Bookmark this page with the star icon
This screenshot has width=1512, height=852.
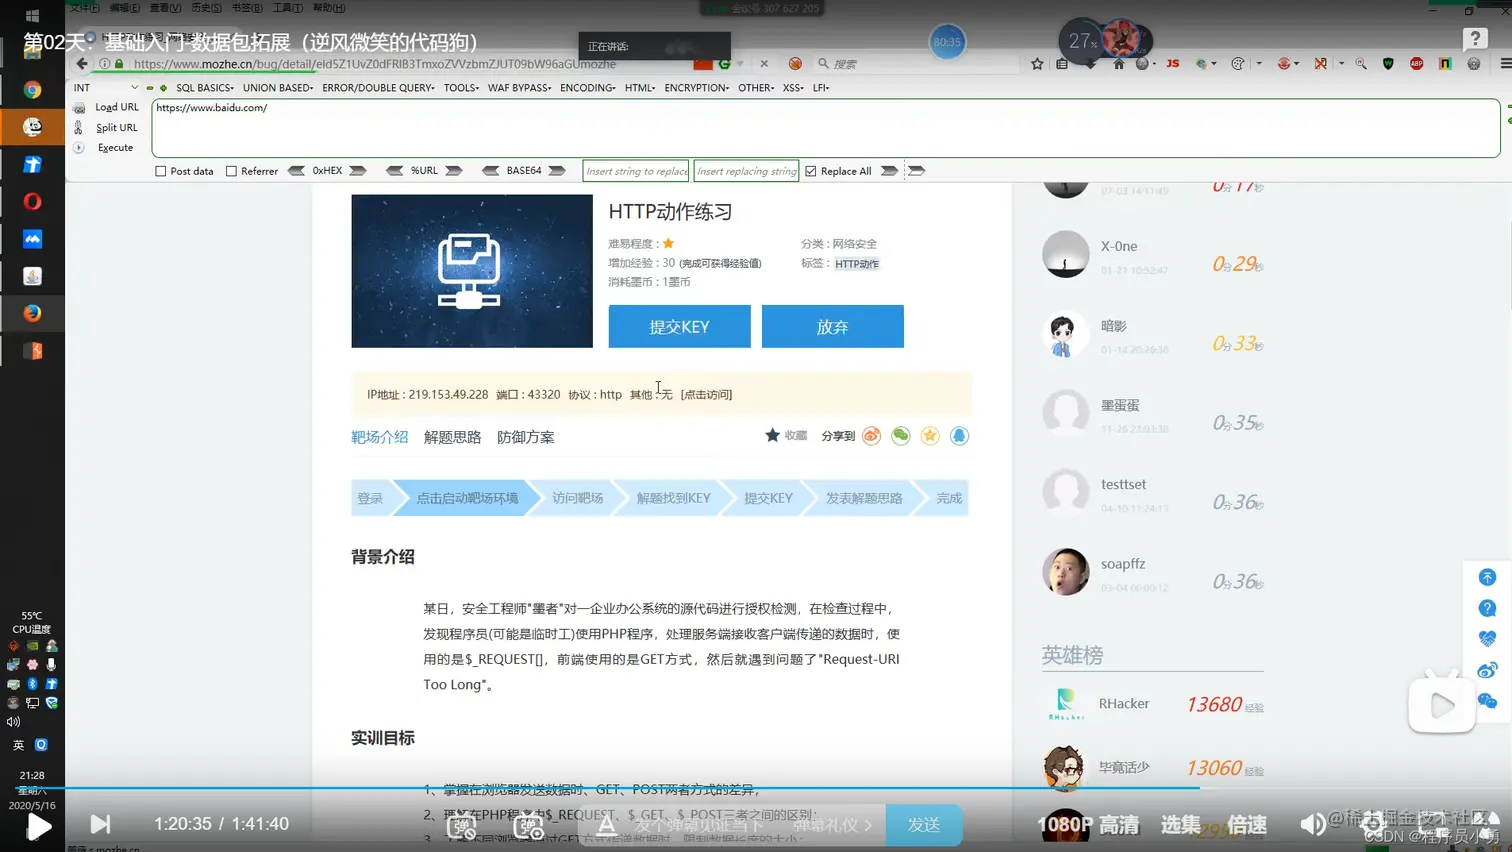[x=1037, y=64]
